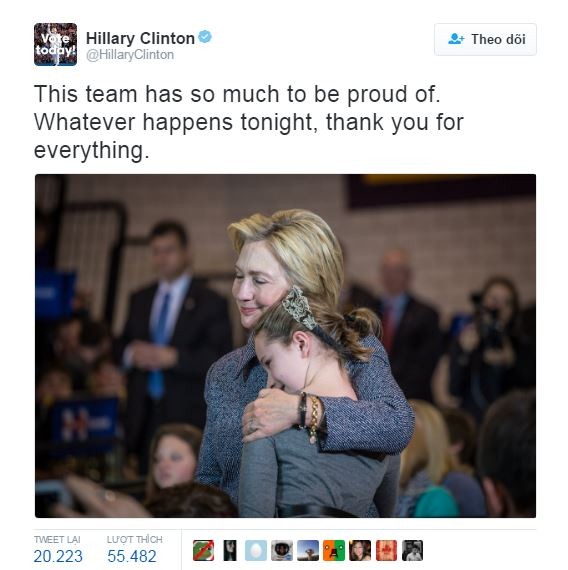Click the LƯỢT THÍCH label

(135, 539)
